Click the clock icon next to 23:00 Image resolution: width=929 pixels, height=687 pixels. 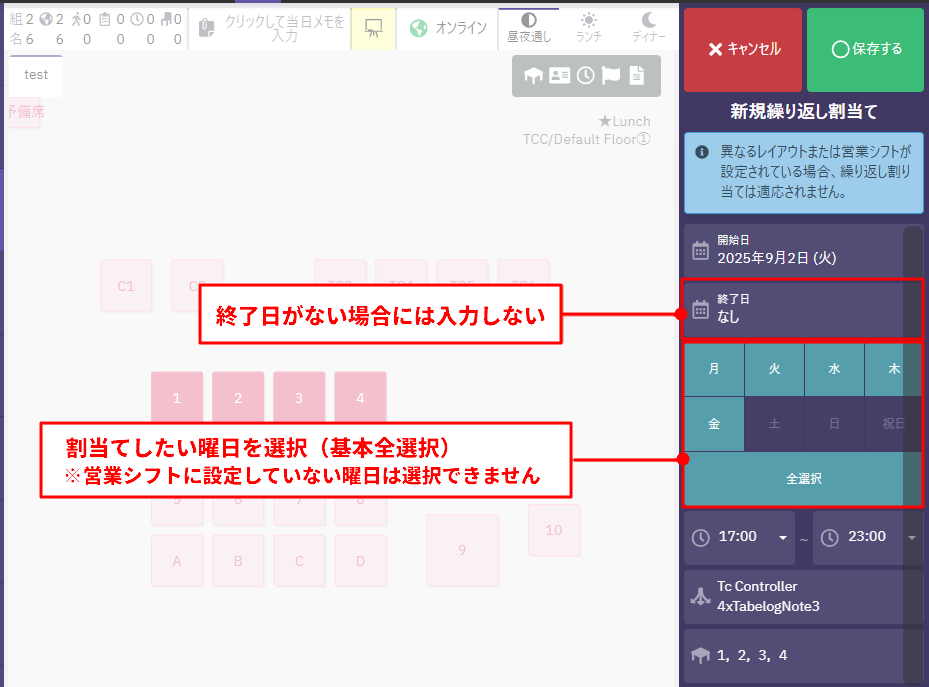(829, 538)
